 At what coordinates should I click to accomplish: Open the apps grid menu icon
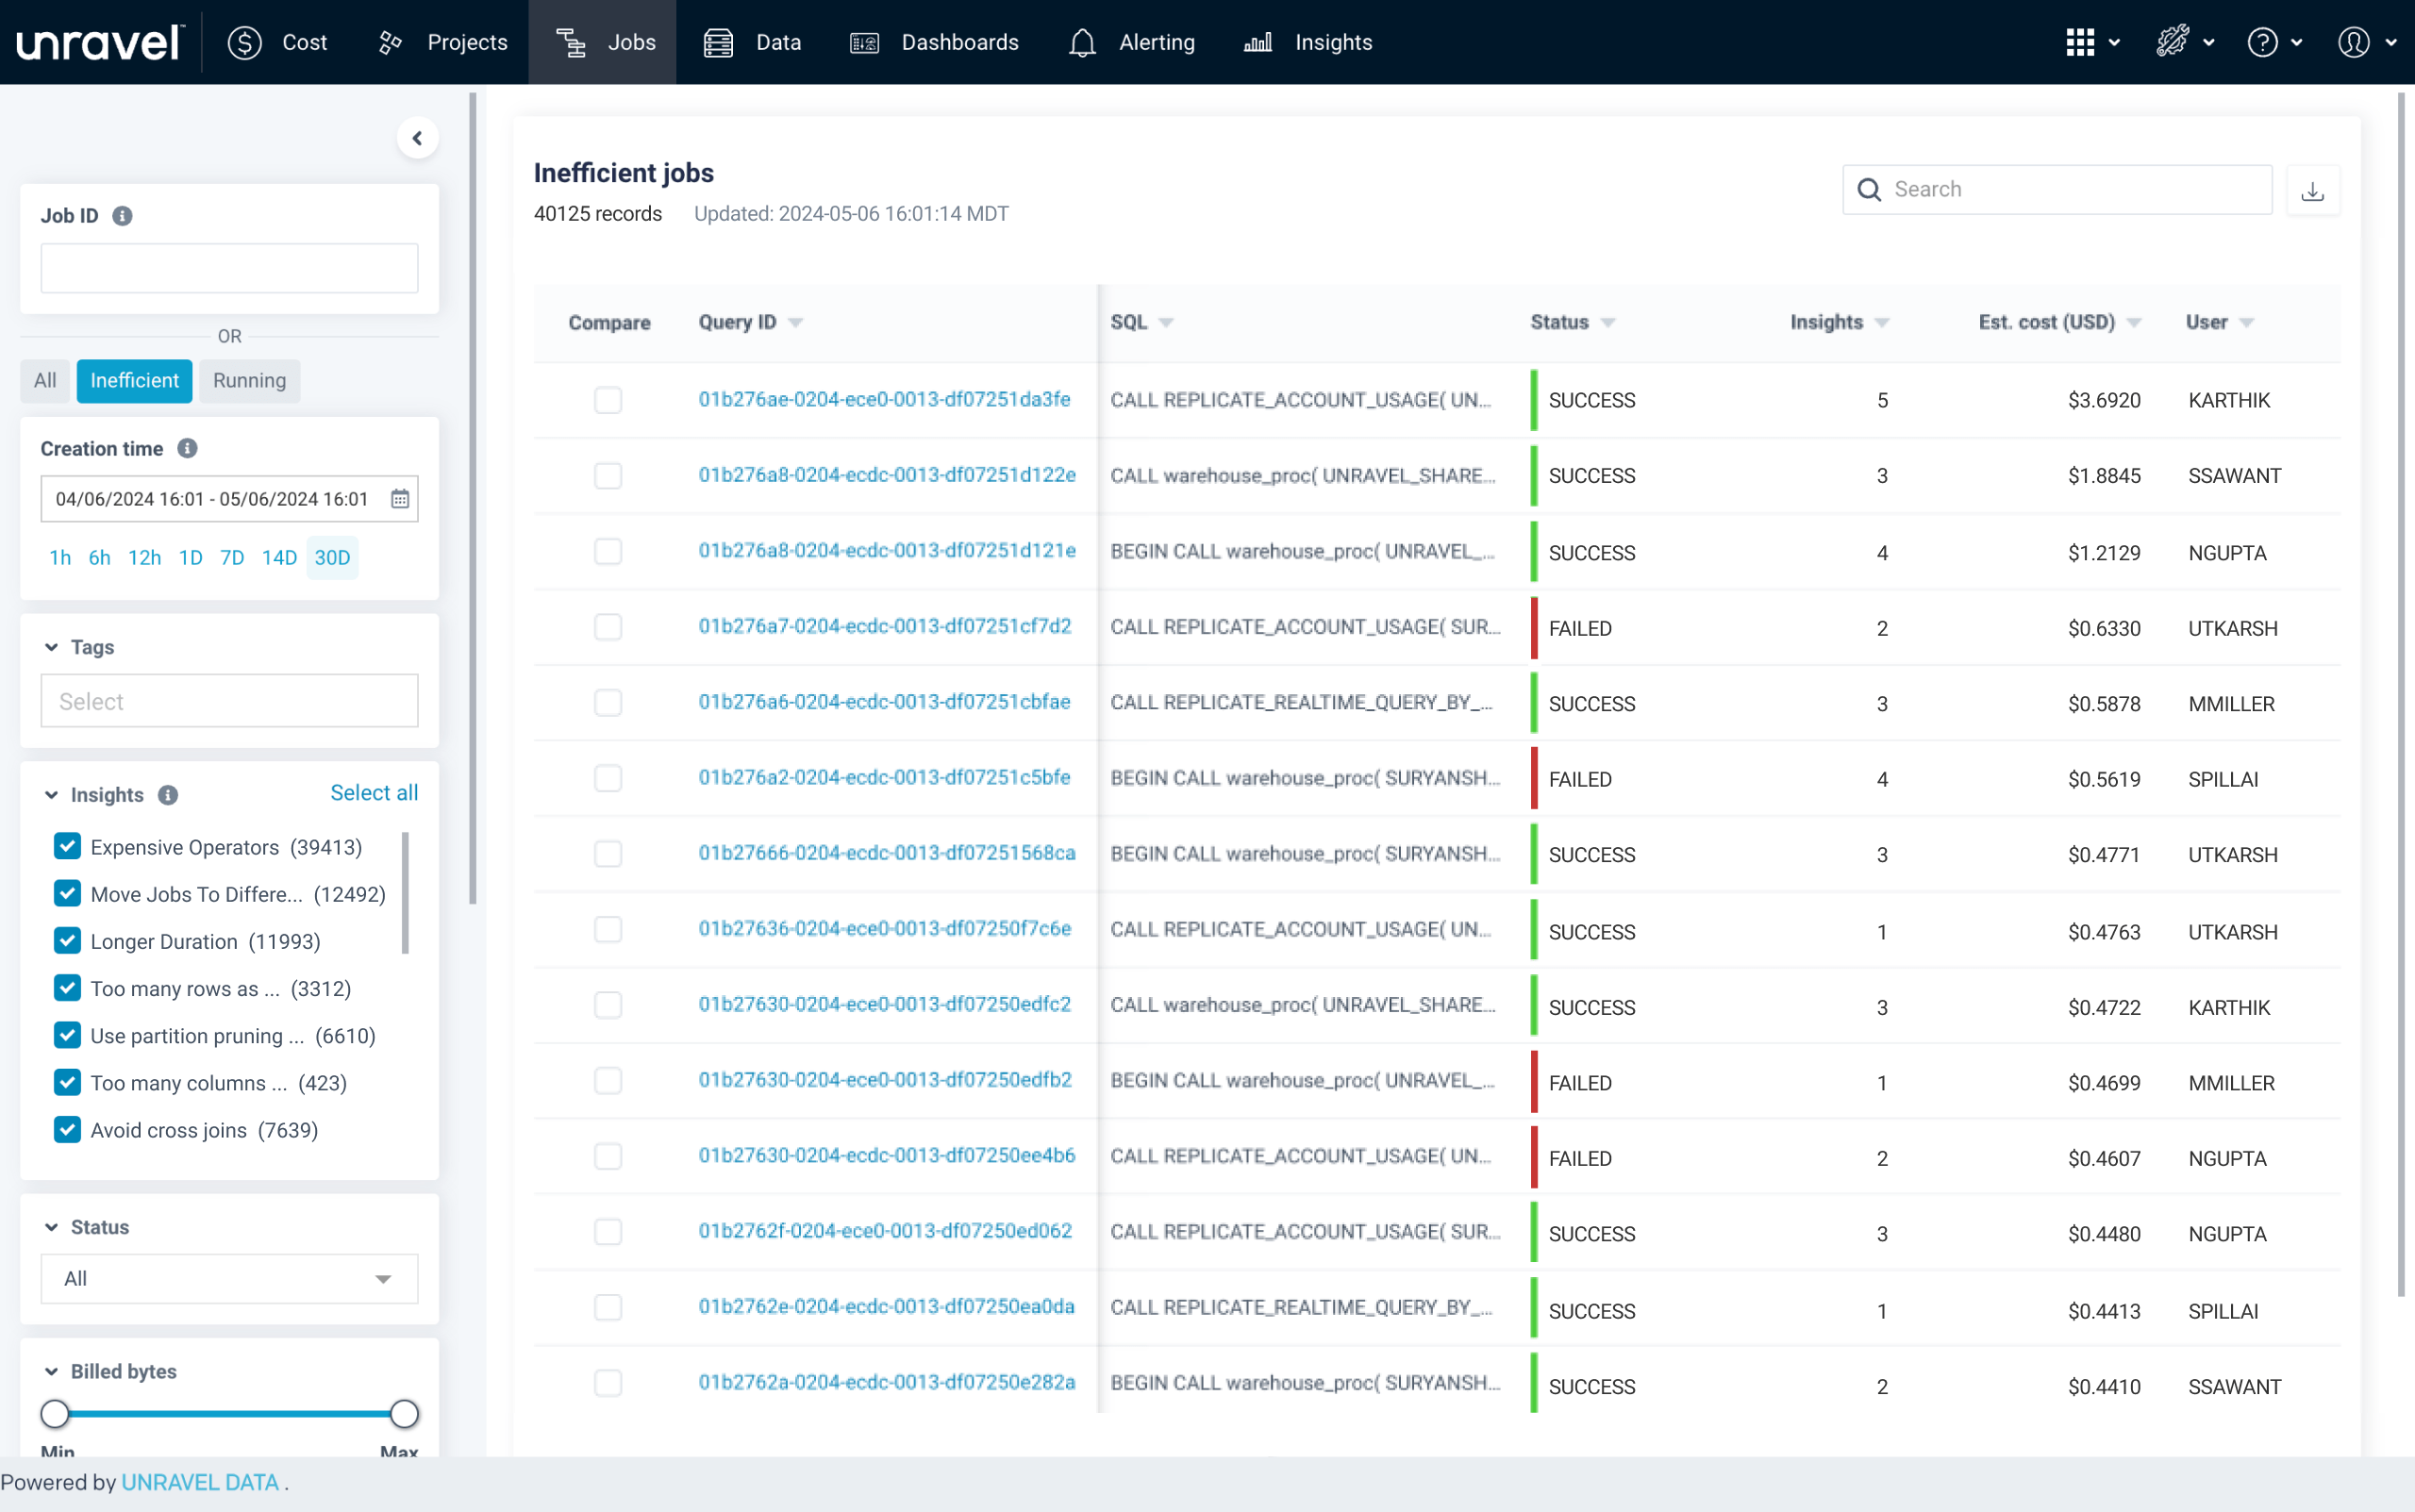pos(2080,42)
